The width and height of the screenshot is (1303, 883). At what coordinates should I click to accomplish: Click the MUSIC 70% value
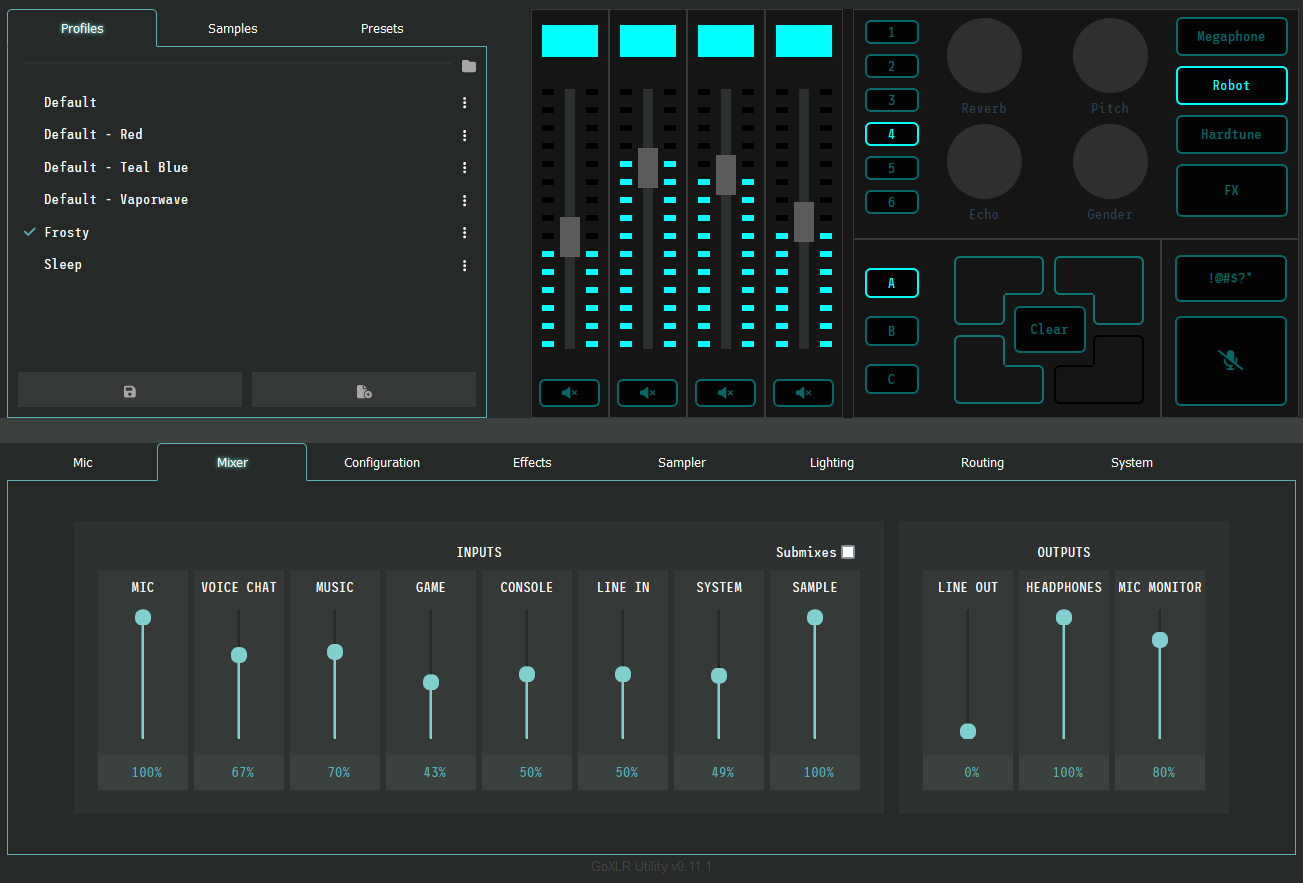(x=338, y=772)
